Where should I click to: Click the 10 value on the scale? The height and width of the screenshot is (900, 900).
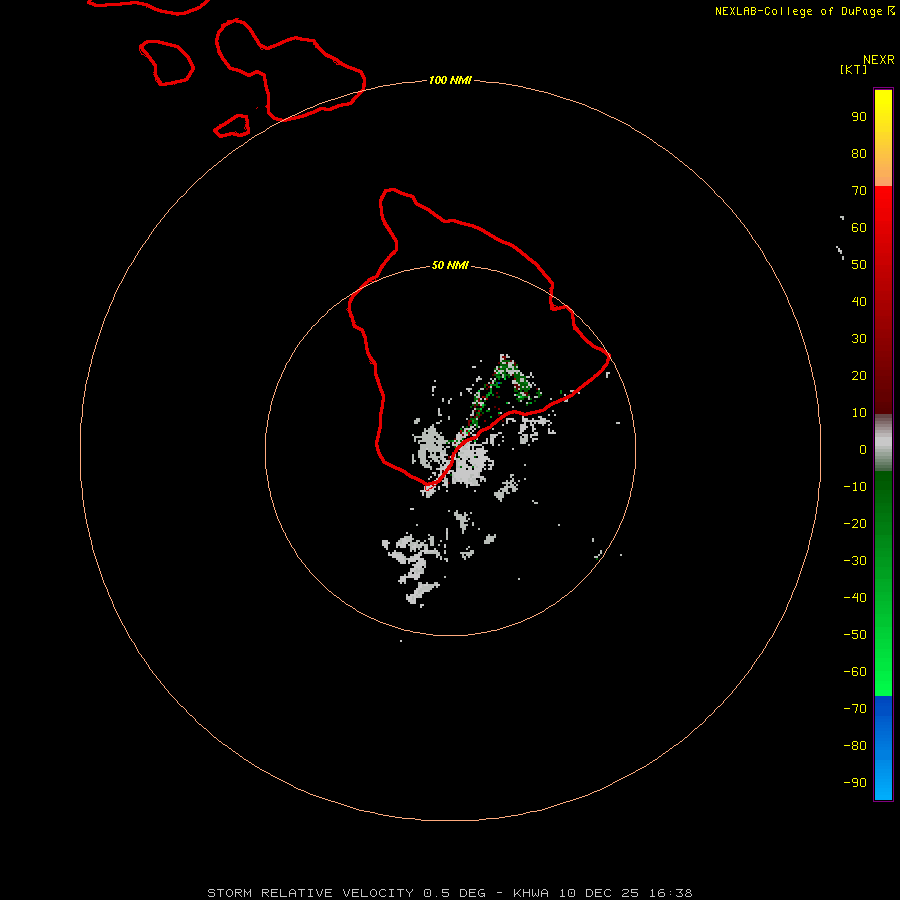coord(859,413)
